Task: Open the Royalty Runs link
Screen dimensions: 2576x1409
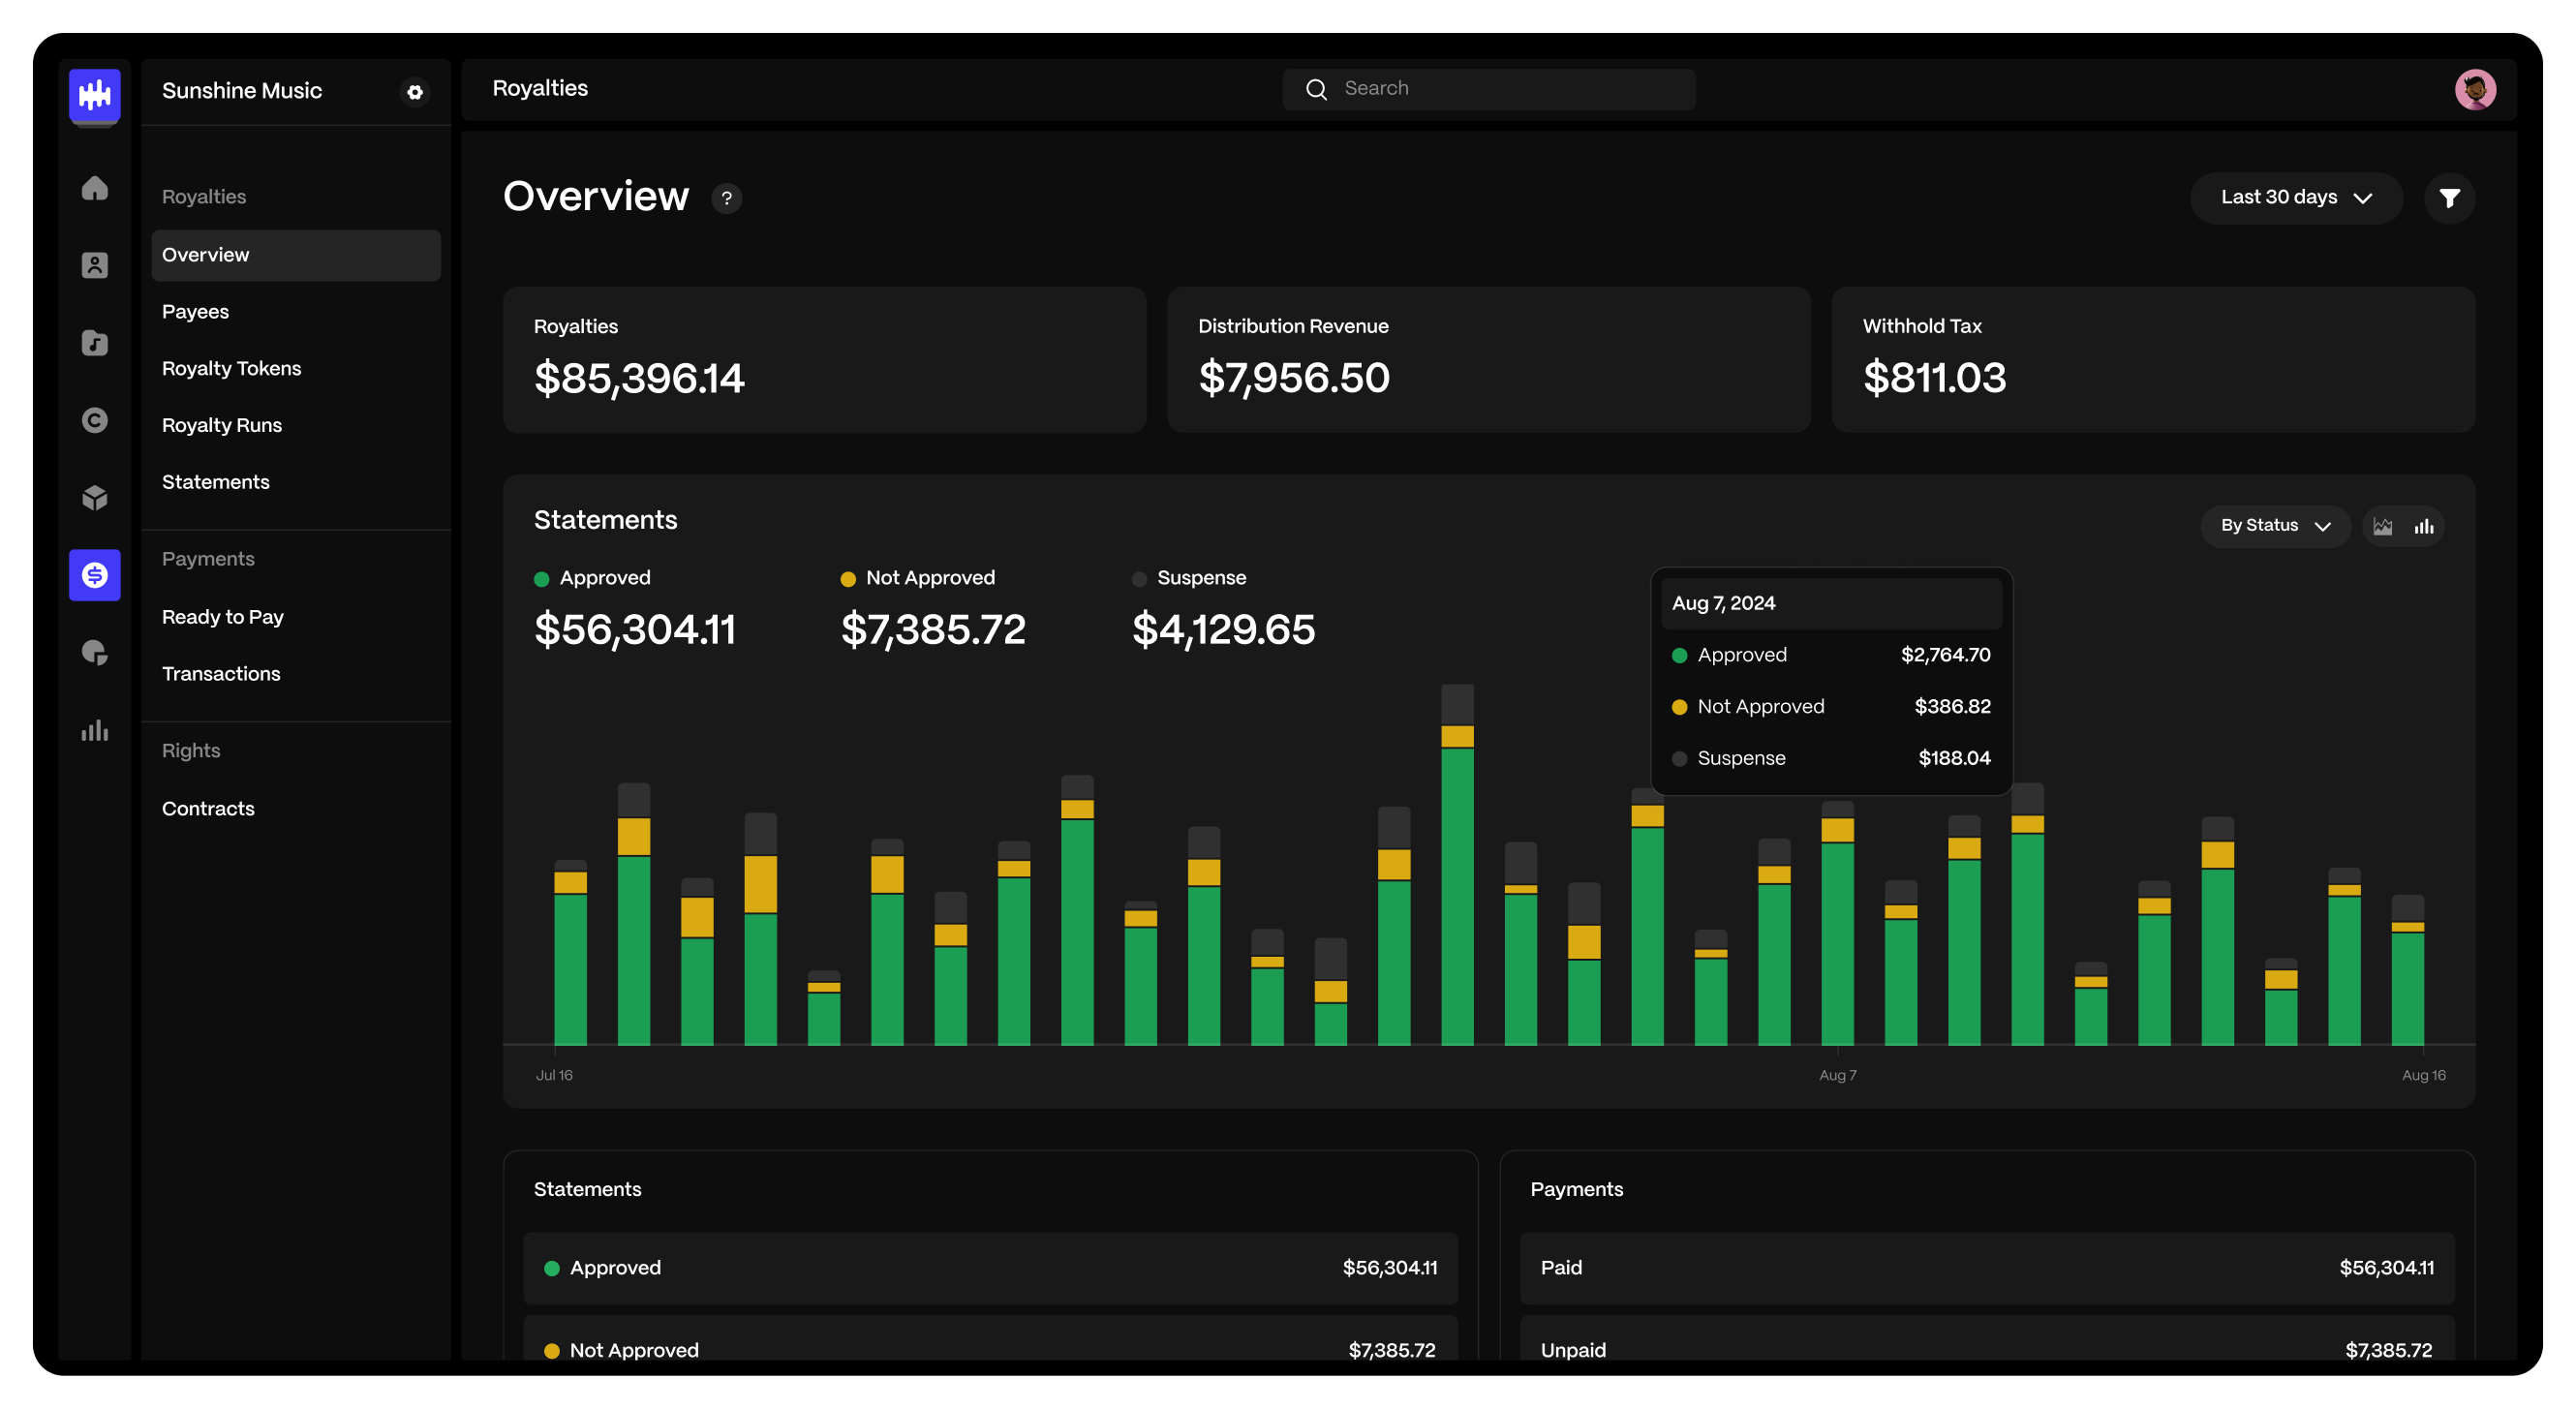Action: coord(222,425)
